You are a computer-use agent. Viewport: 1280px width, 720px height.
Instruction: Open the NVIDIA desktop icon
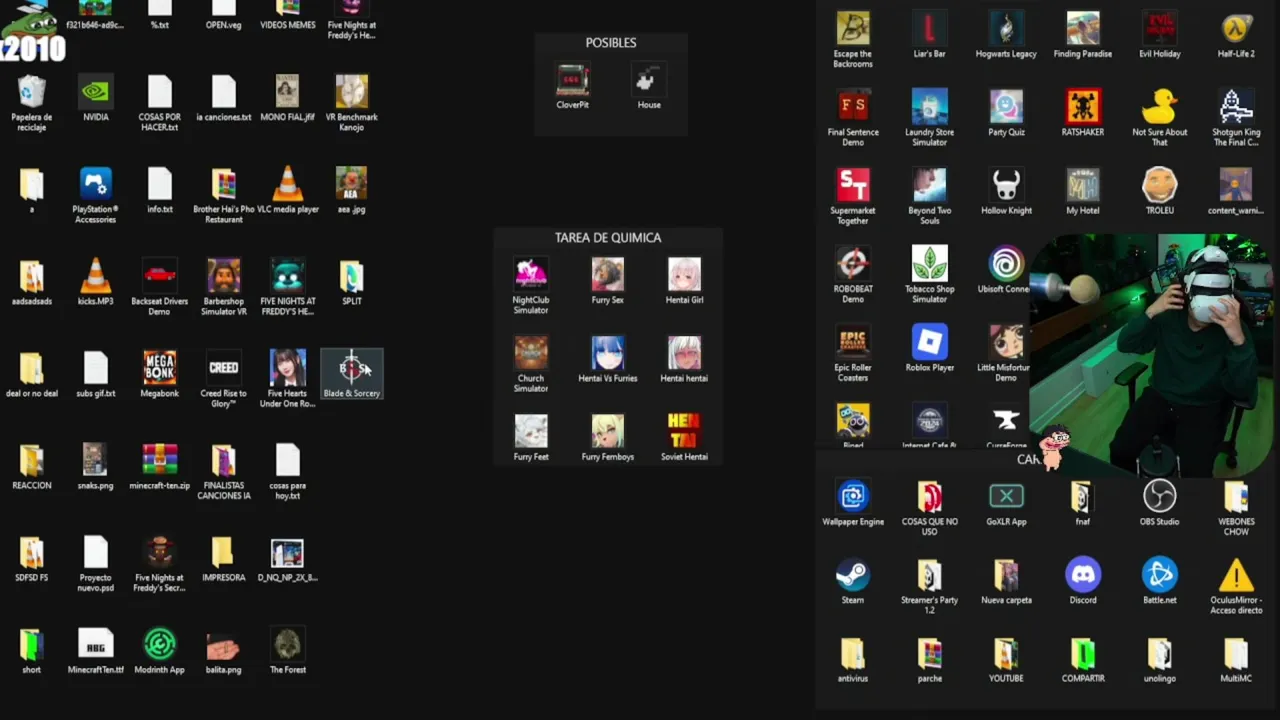tap(96, 92)
